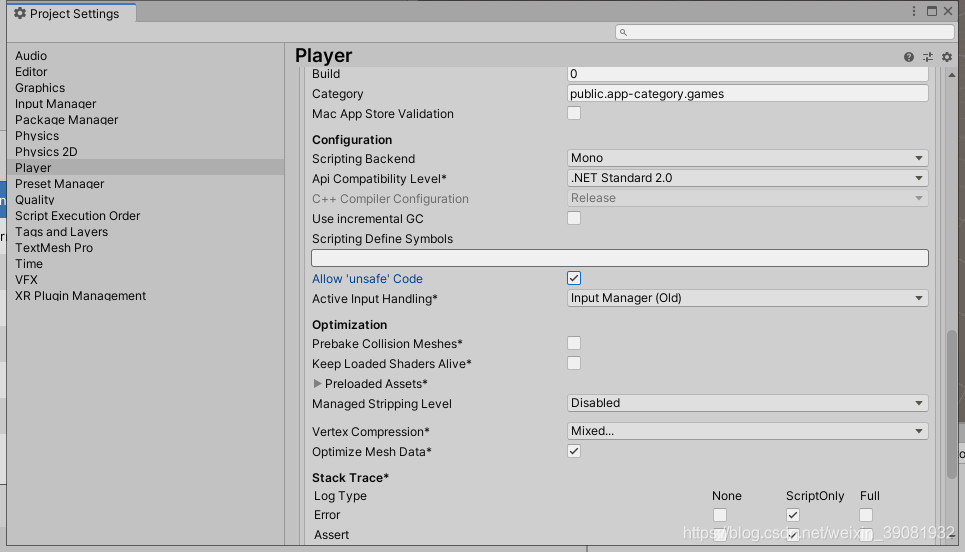This screenshot has width=965, height=552.
Task: Click the Scripting Define Symbols text field
Action: tap(620, 258)
